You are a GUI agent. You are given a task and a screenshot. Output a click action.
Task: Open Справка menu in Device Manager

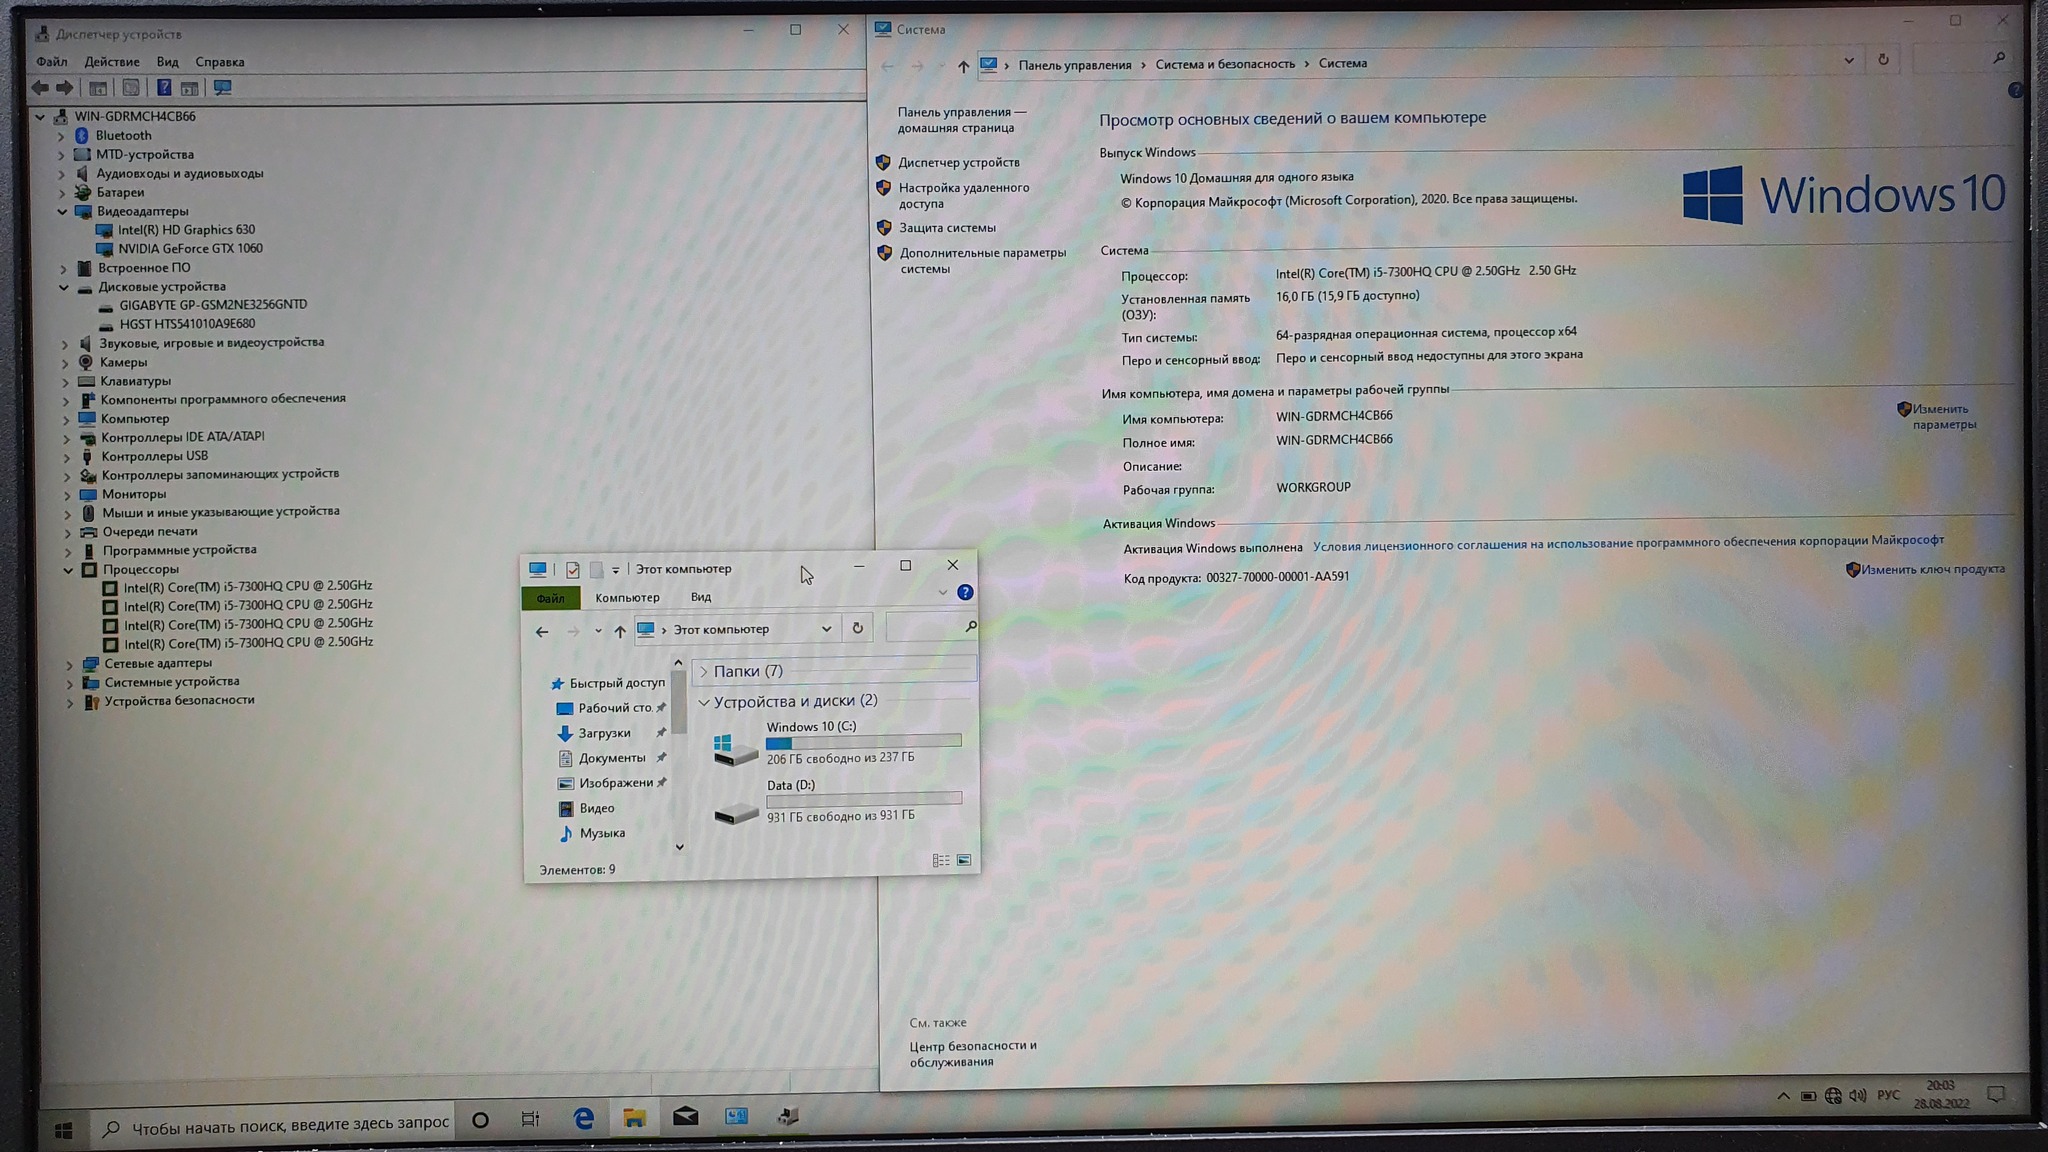pos(220,62)
